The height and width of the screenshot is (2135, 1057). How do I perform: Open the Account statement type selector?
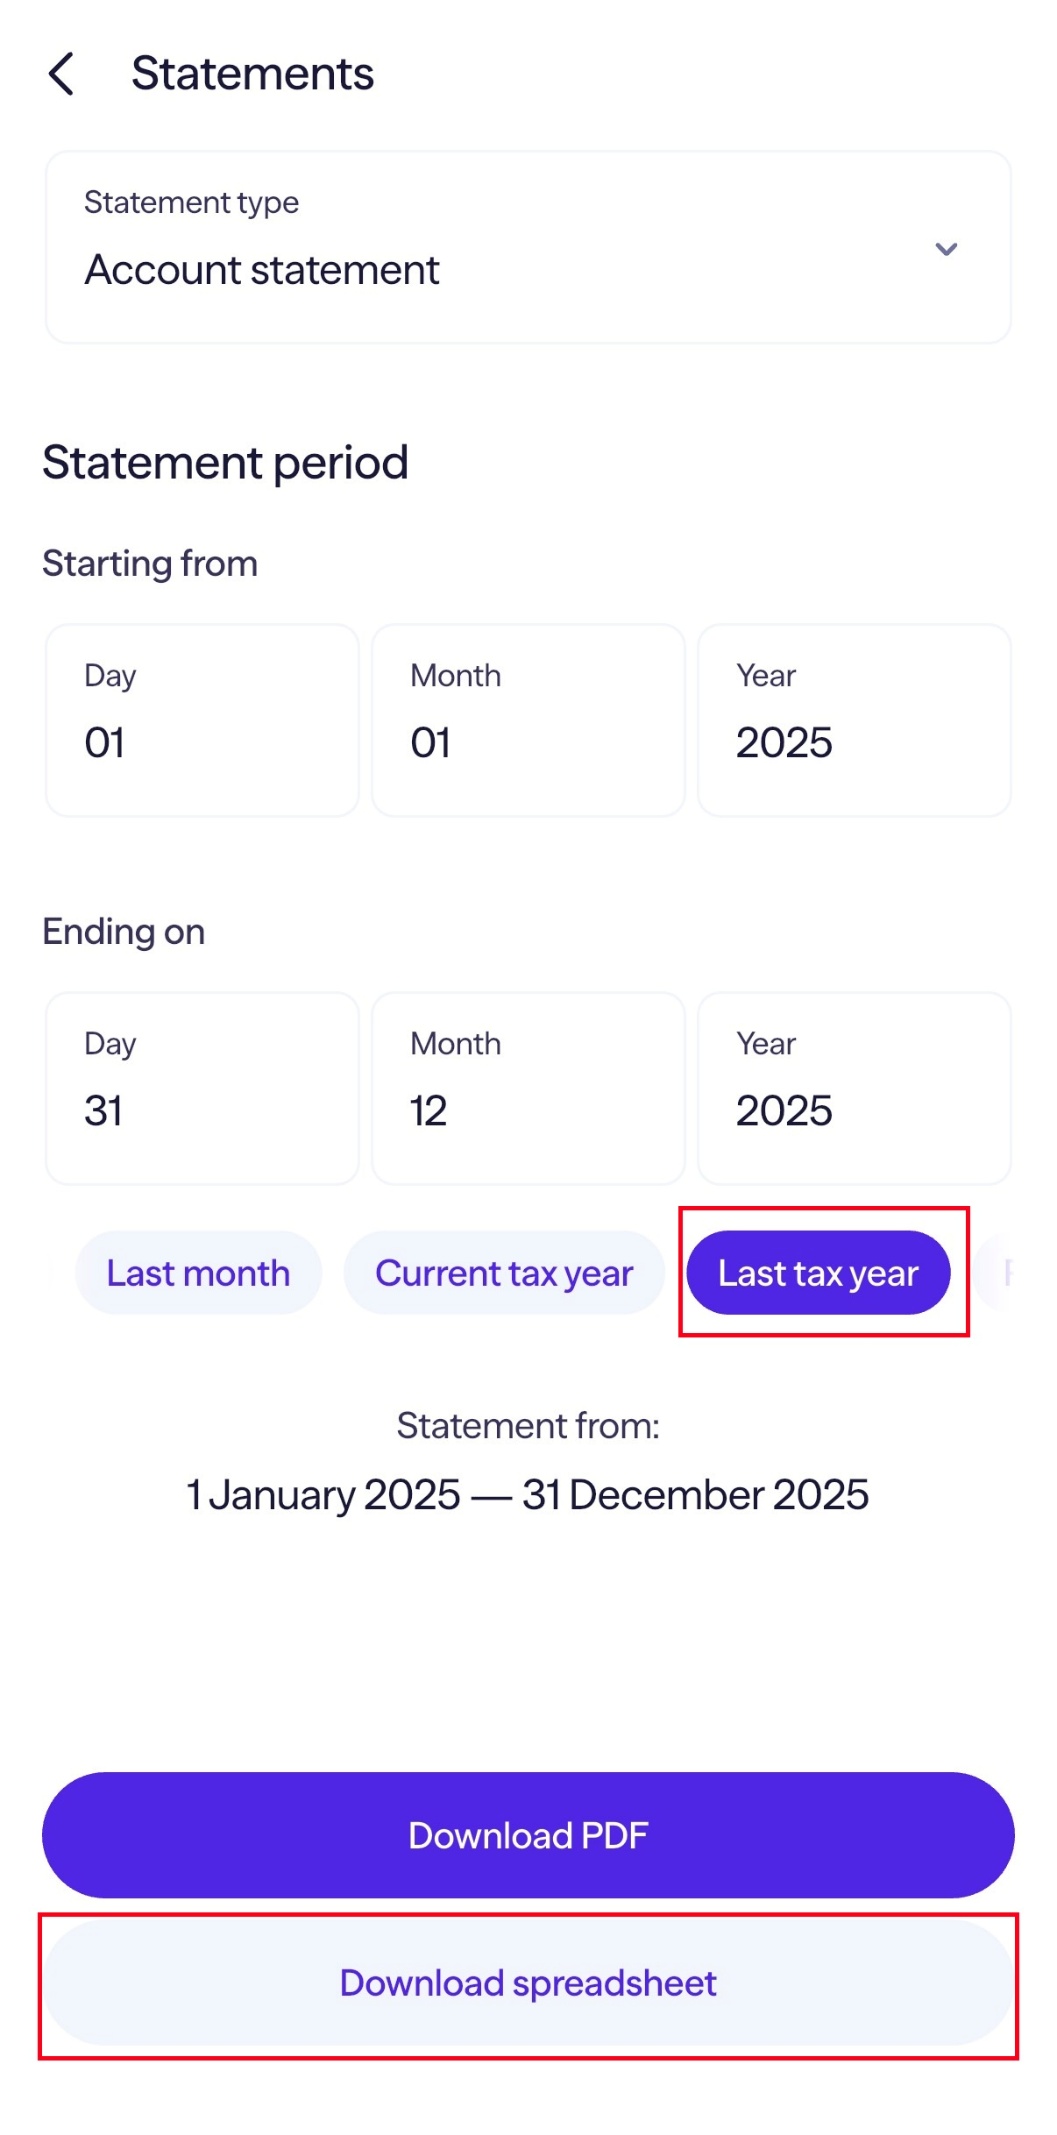pos(528,247)
